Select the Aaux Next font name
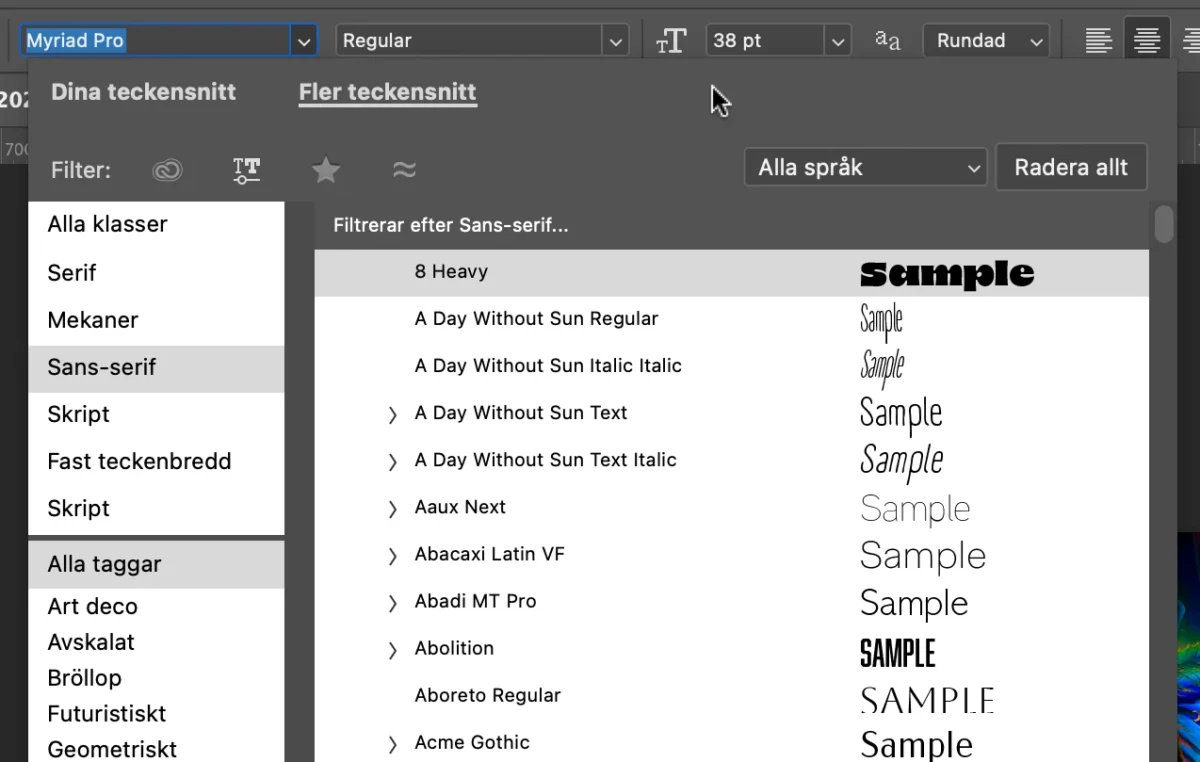 click(x=461, y=508)
